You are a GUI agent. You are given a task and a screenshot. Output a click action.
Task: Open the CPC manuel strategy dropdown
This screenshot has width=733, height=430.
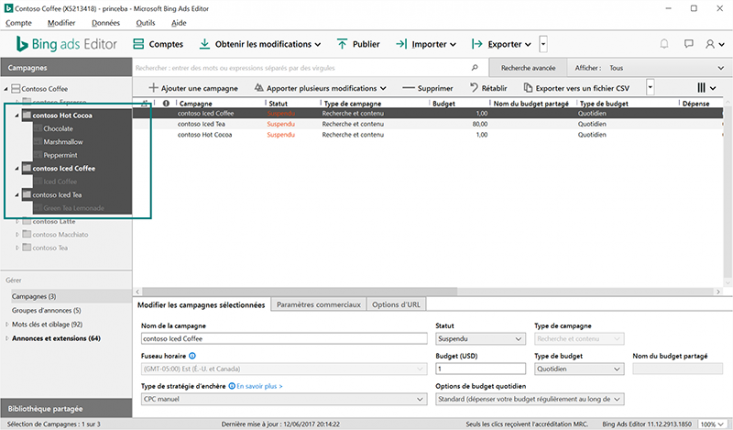pyautogui.click(x=284, y=399)
